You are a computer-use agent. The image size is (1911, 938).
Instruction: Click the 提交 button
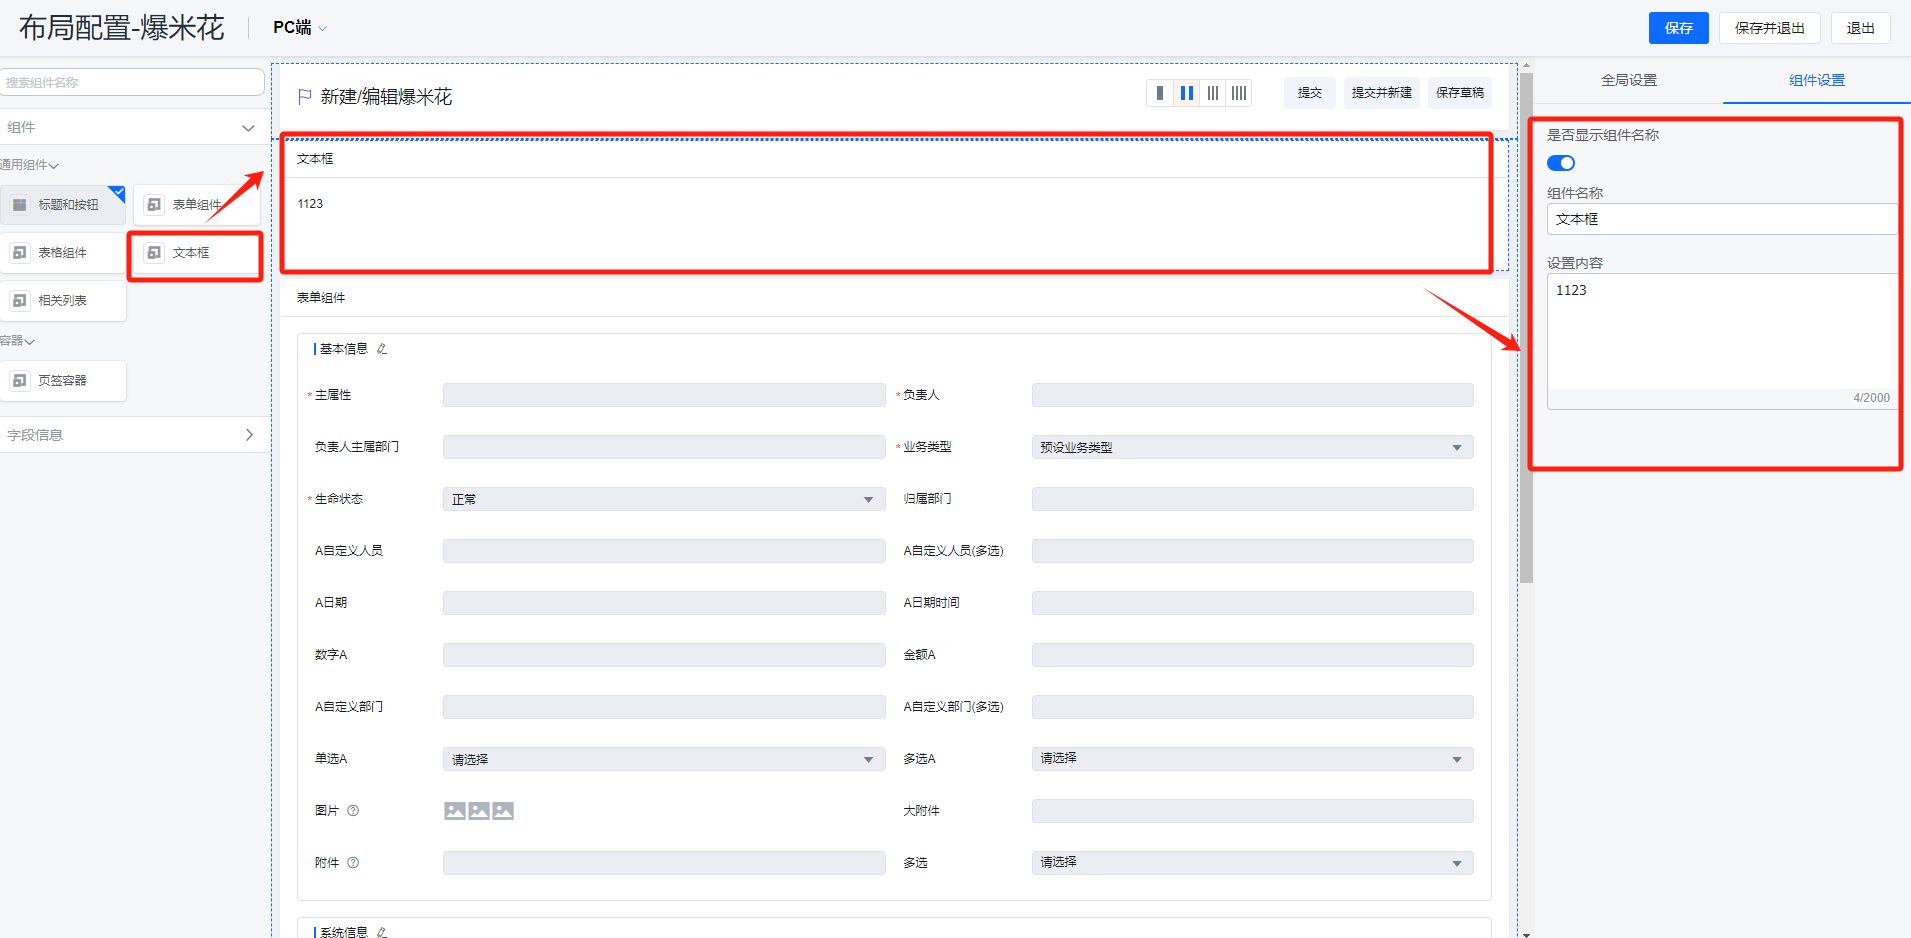(x=1309, y=93)
